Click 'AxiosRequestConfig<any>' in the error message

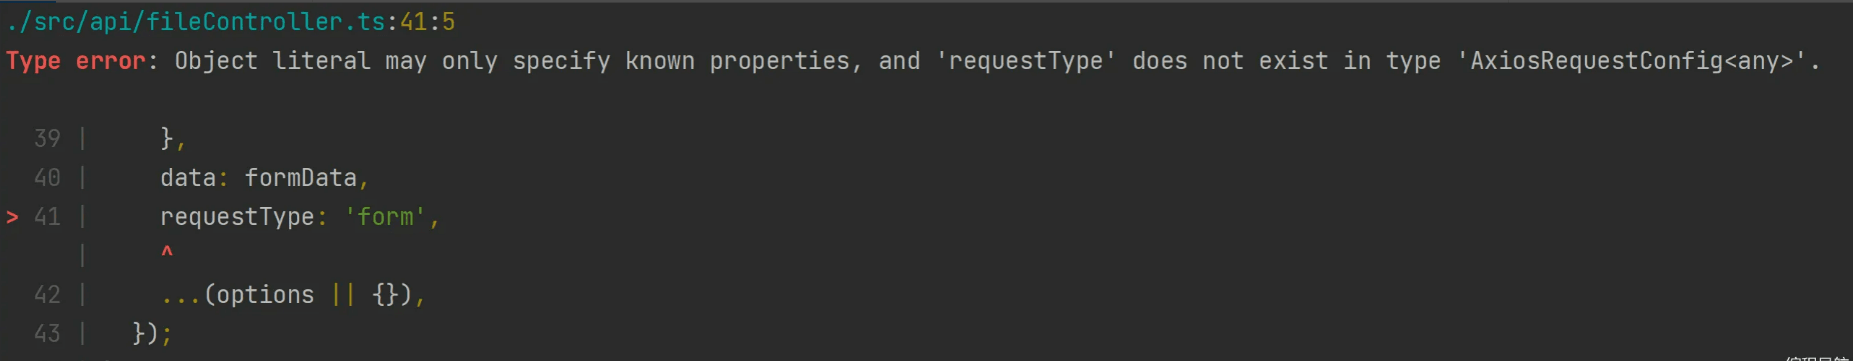point(1631,61)
